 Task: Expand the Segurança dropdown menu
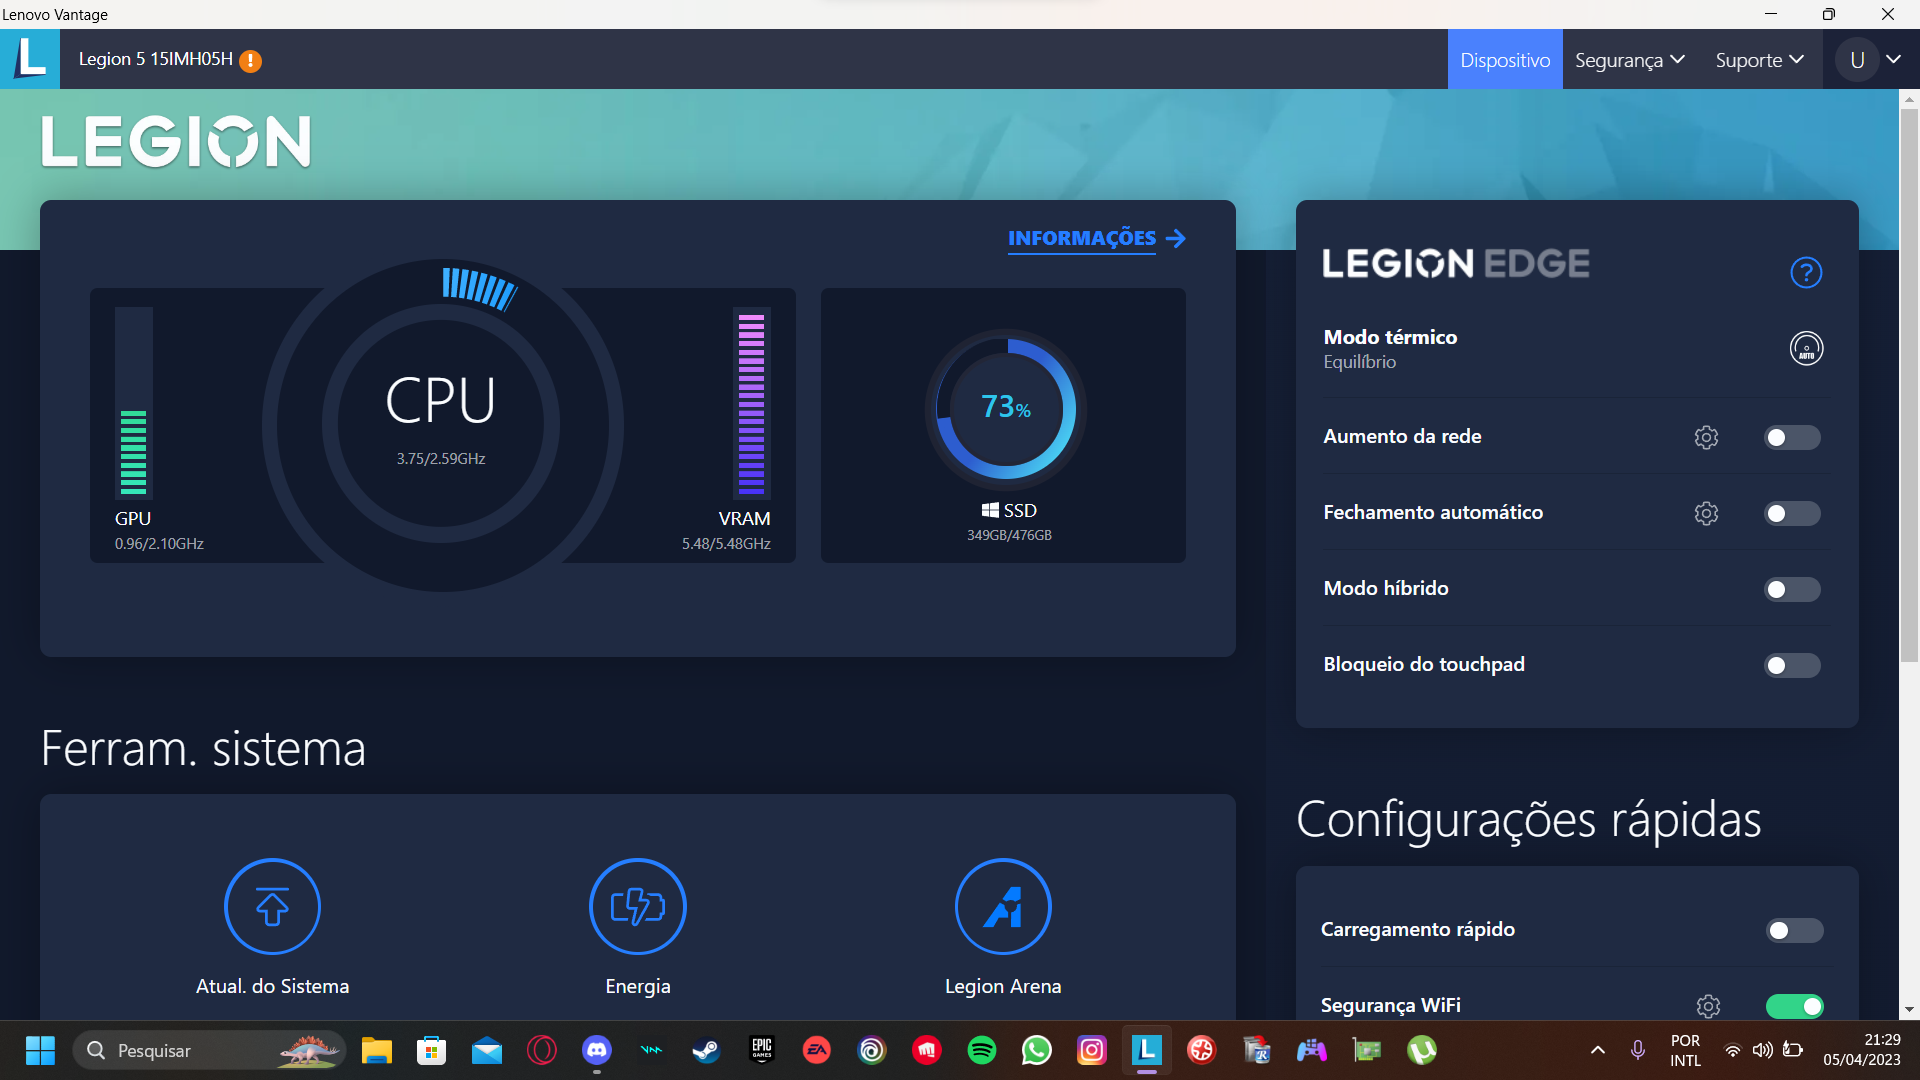click(1630, 60)
